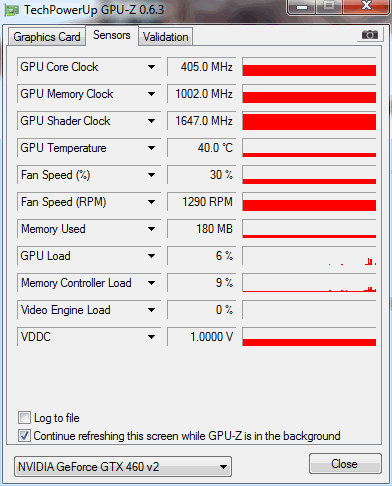Click the Close button
Image resolution: width=392 pixels, height=486 pixels.
click(345, 464)
